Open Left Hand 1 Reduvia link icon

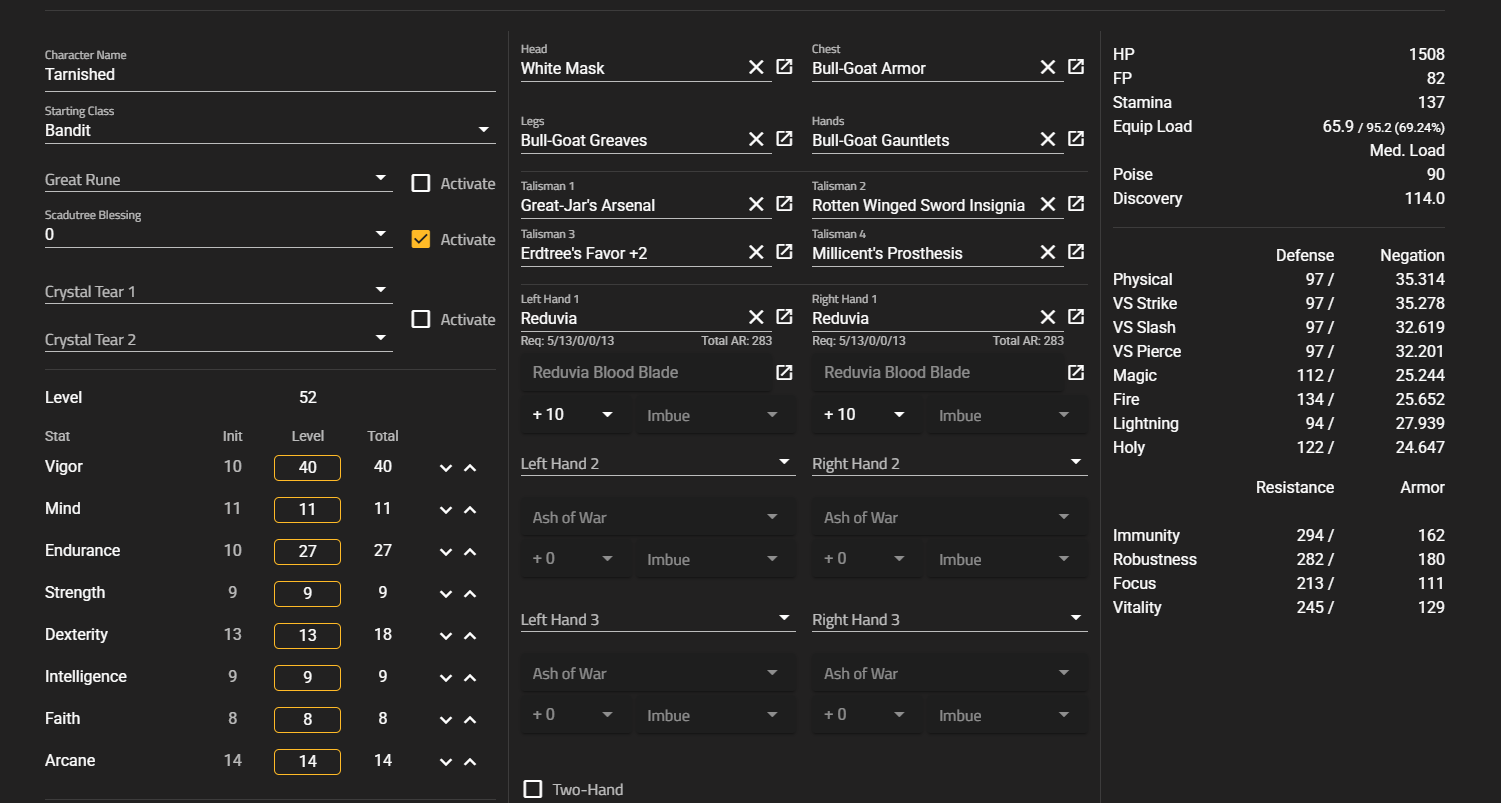pos(785,317)
